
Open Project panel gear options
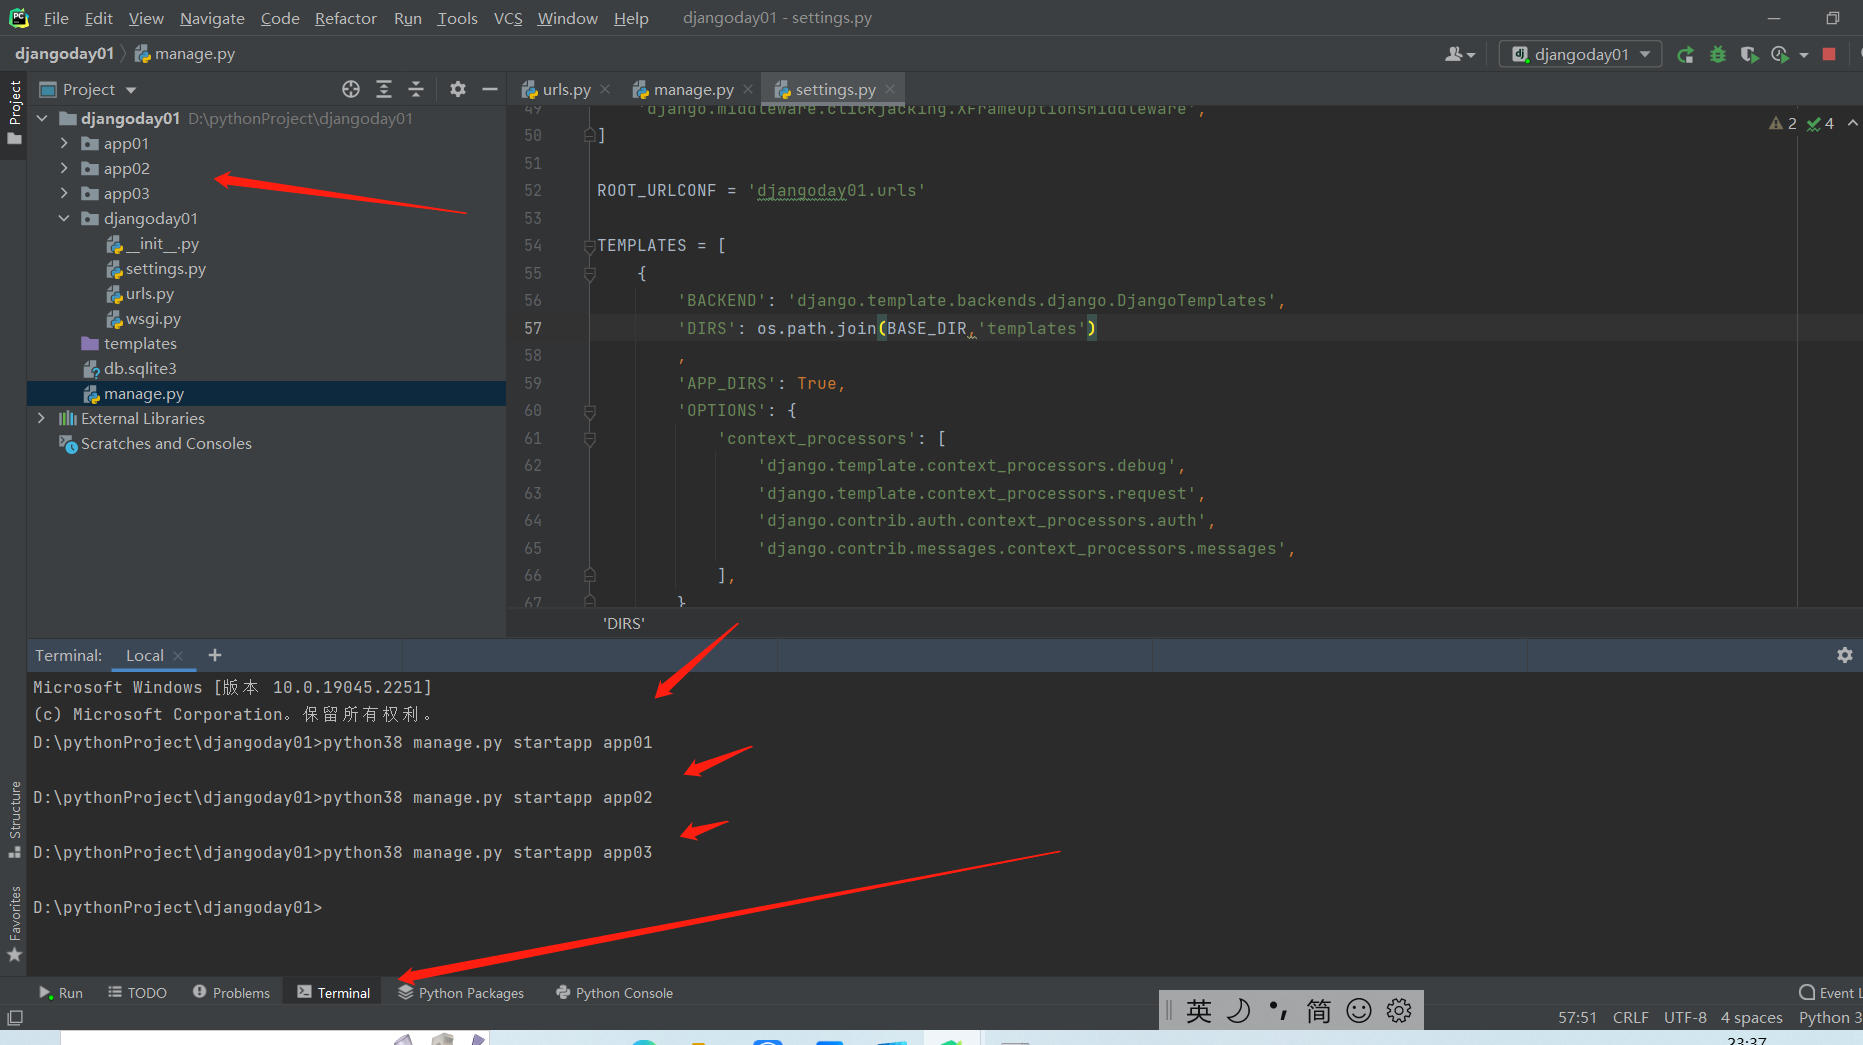coord(458,89)
